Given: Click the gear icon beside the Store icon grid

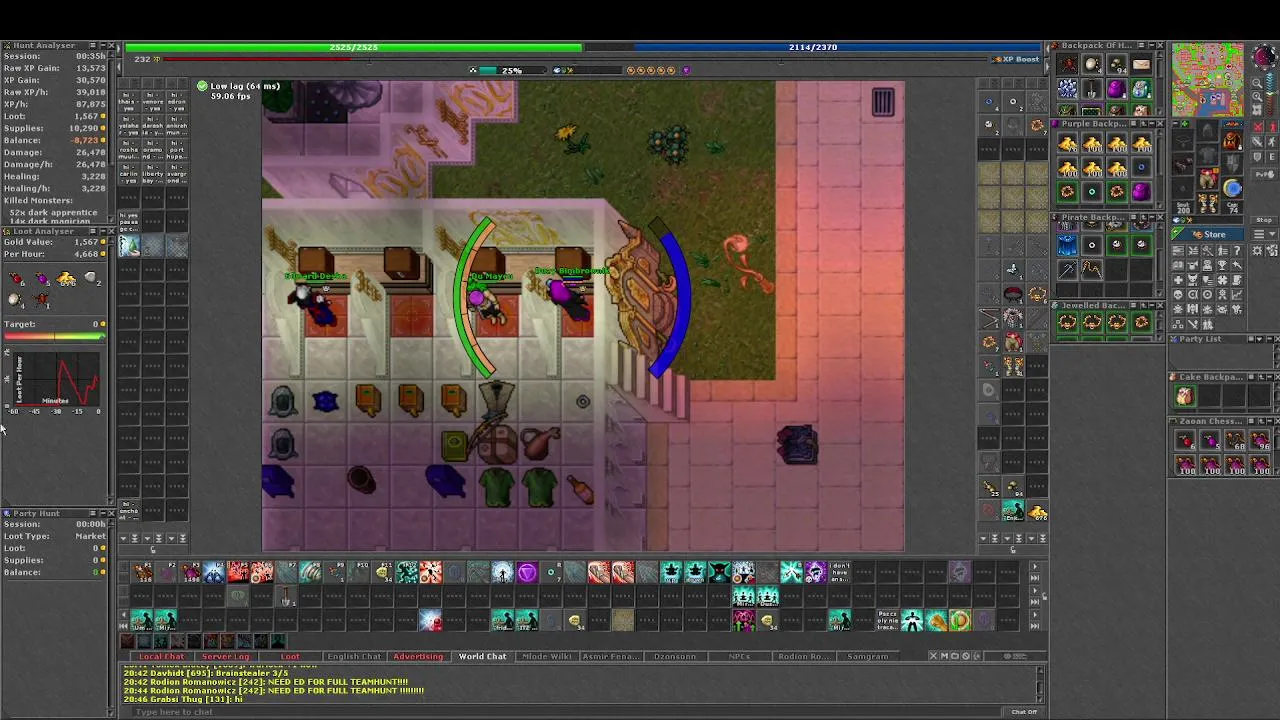Looking at the screenshot, I should click(x=1257, y=250).
